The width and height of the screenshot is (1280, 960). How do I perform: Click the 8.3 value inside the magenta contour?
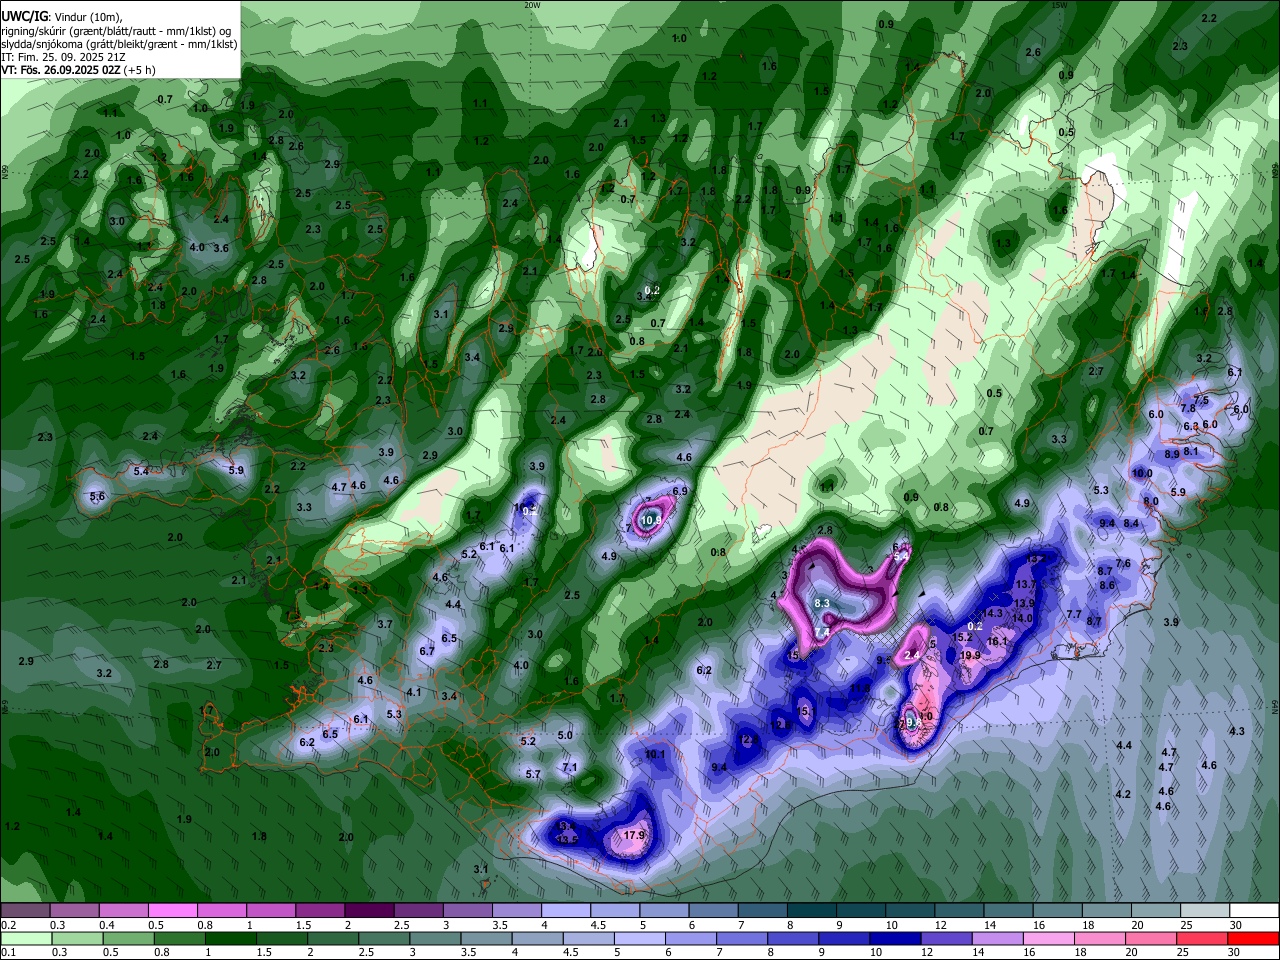[x=822, y=604]
